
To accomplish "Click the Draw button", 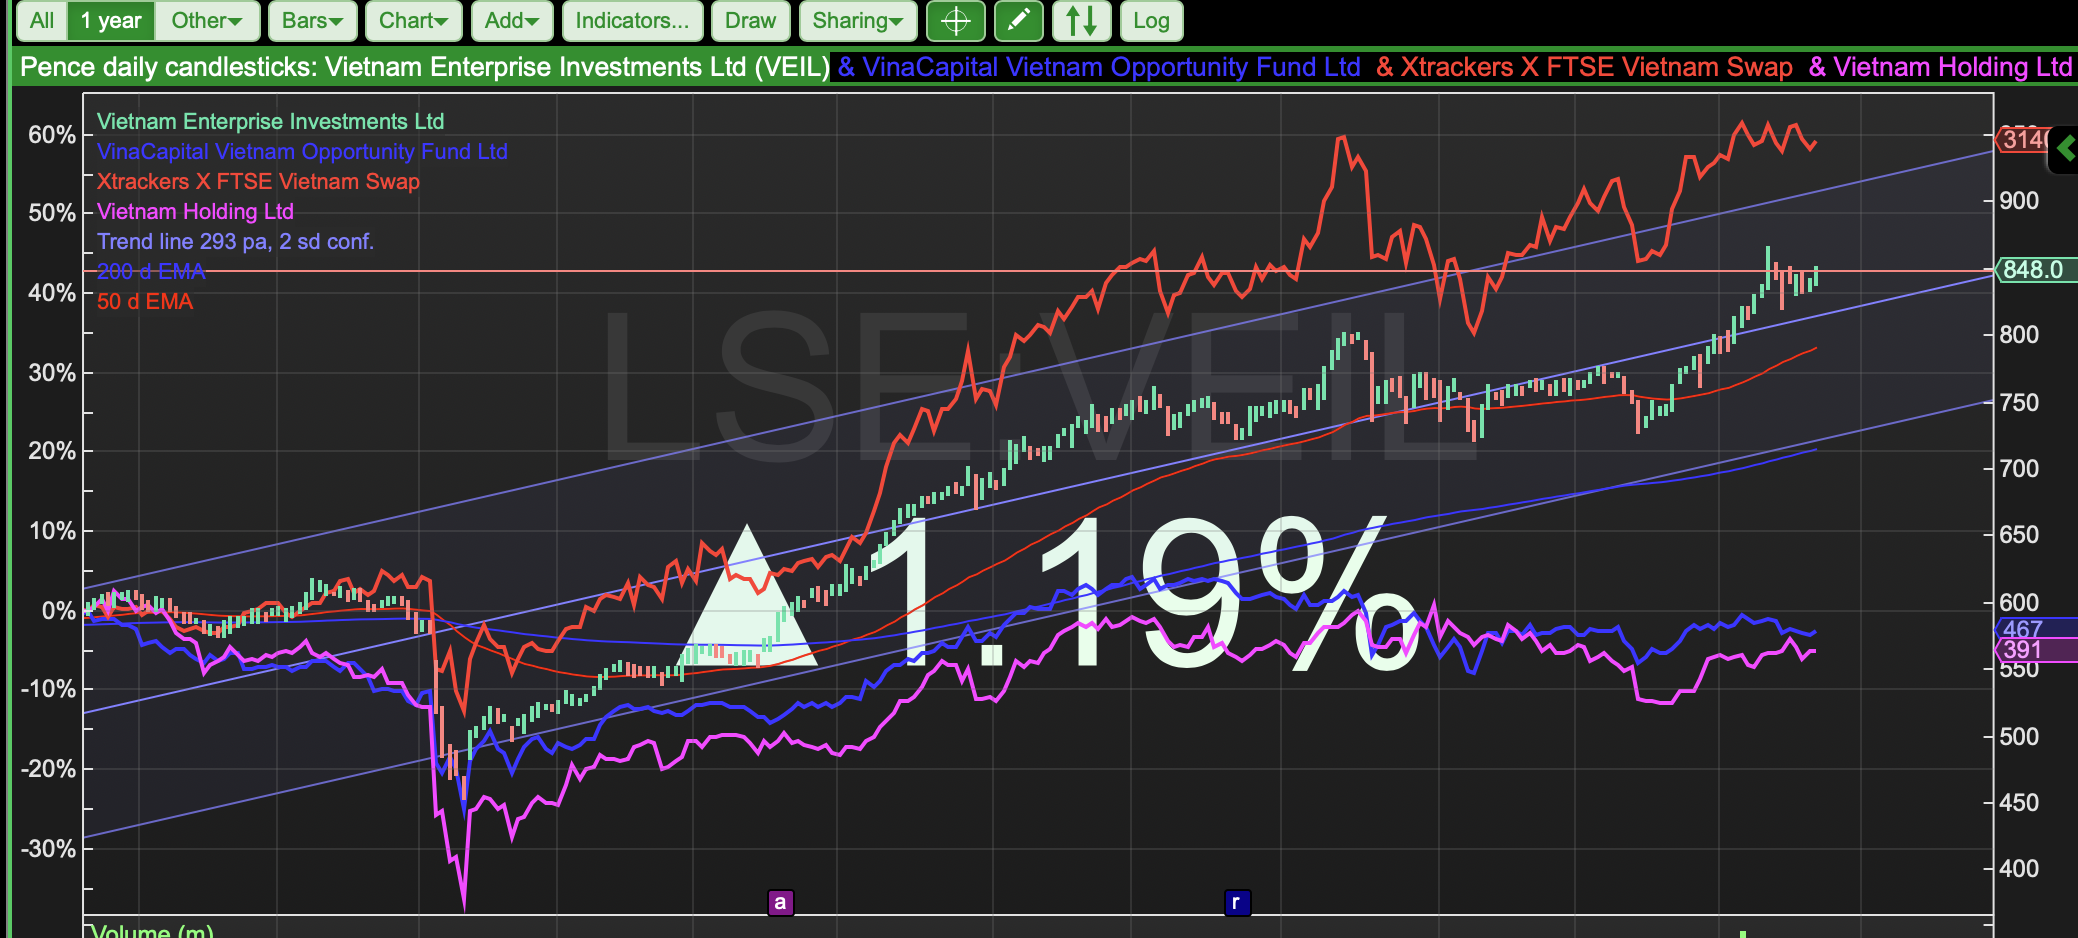I will [x=750, y=21].
